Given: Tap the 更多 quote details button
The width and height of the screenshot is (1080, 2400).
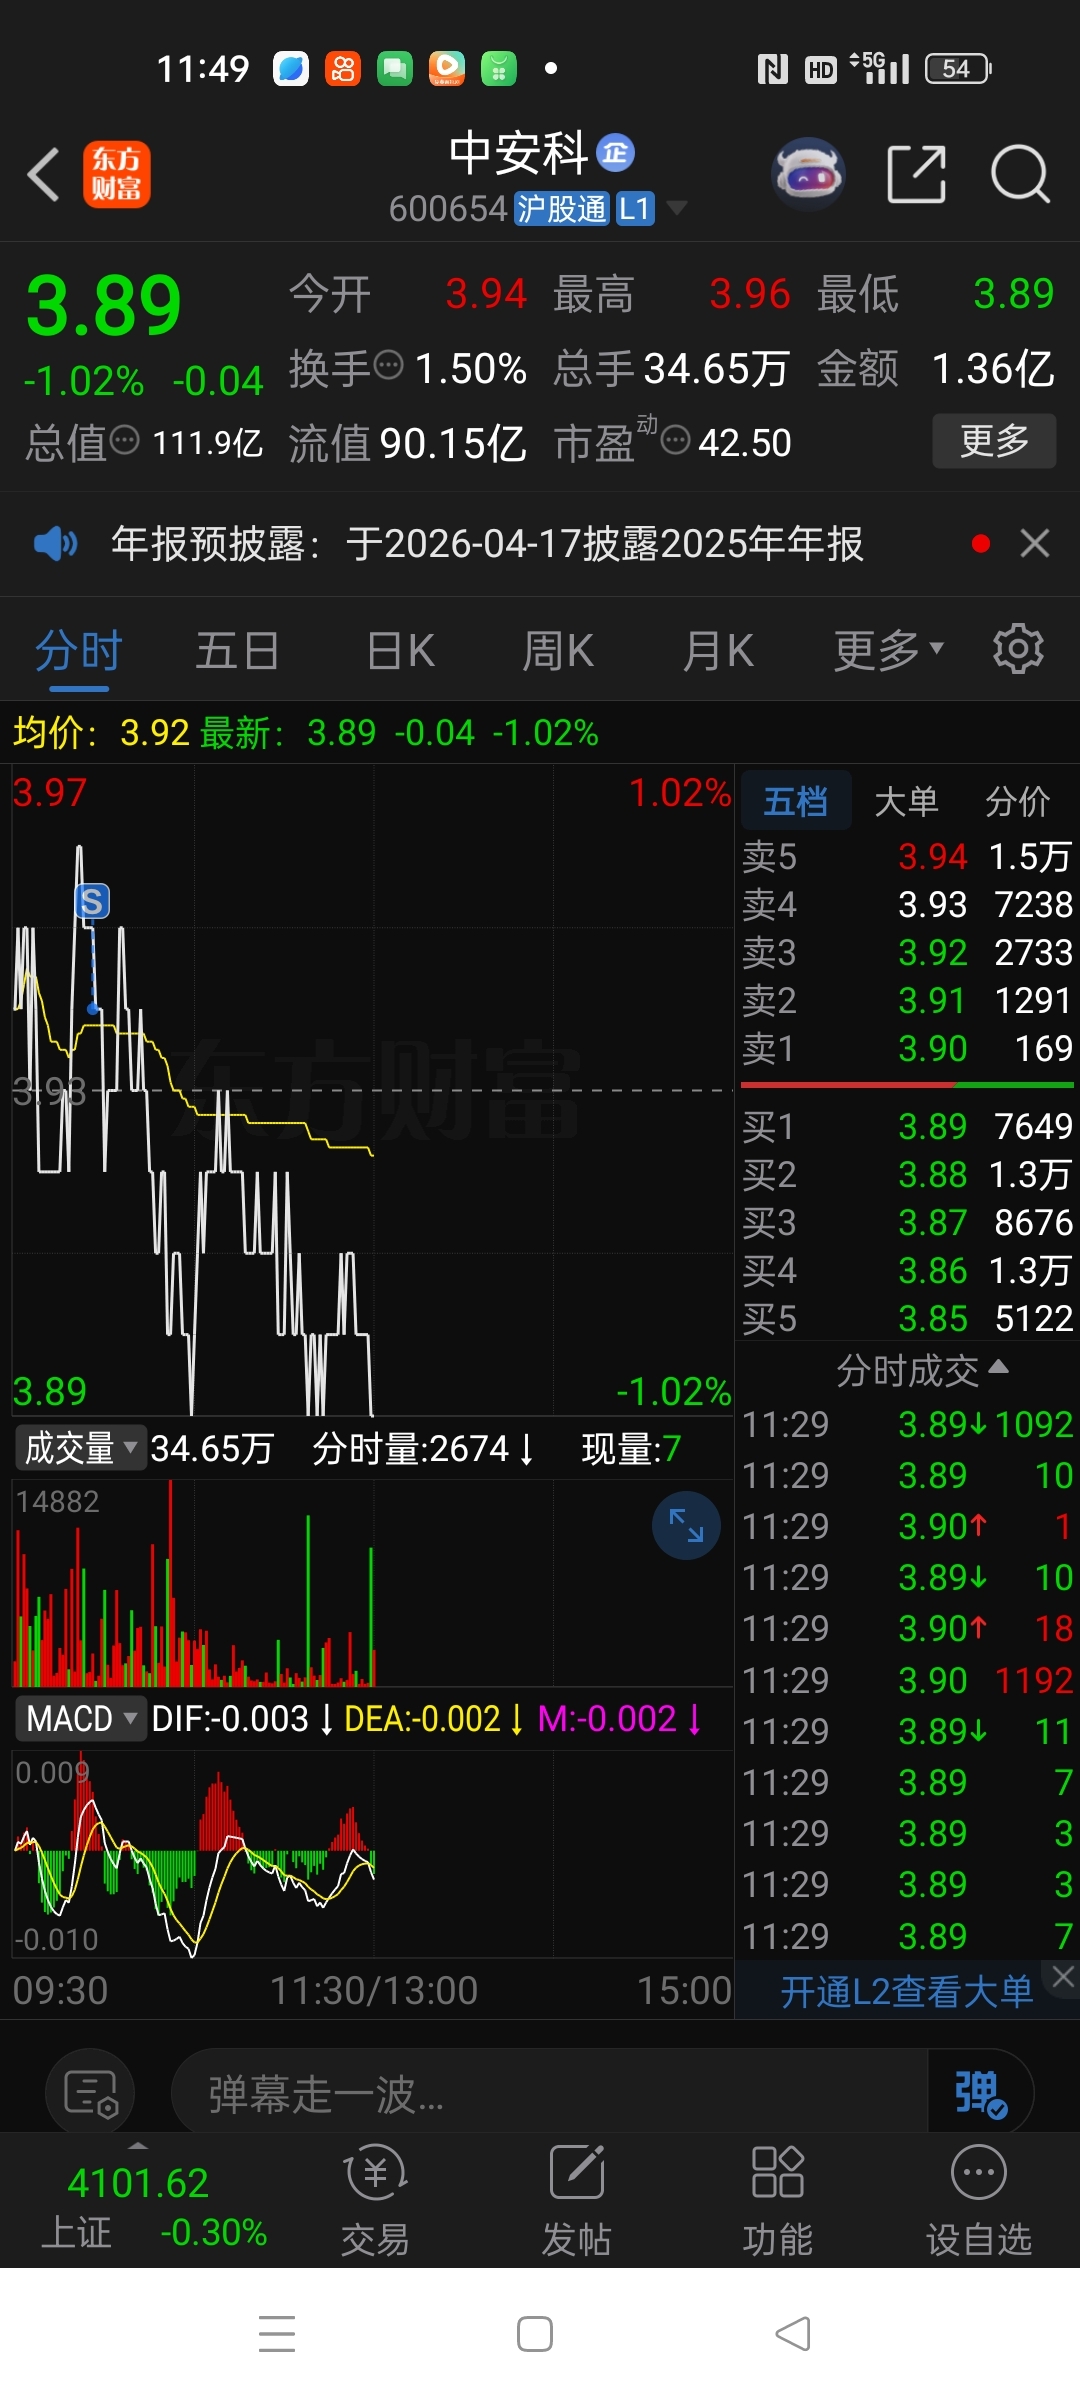Looking at the screenshot, I should click(994, 440).
